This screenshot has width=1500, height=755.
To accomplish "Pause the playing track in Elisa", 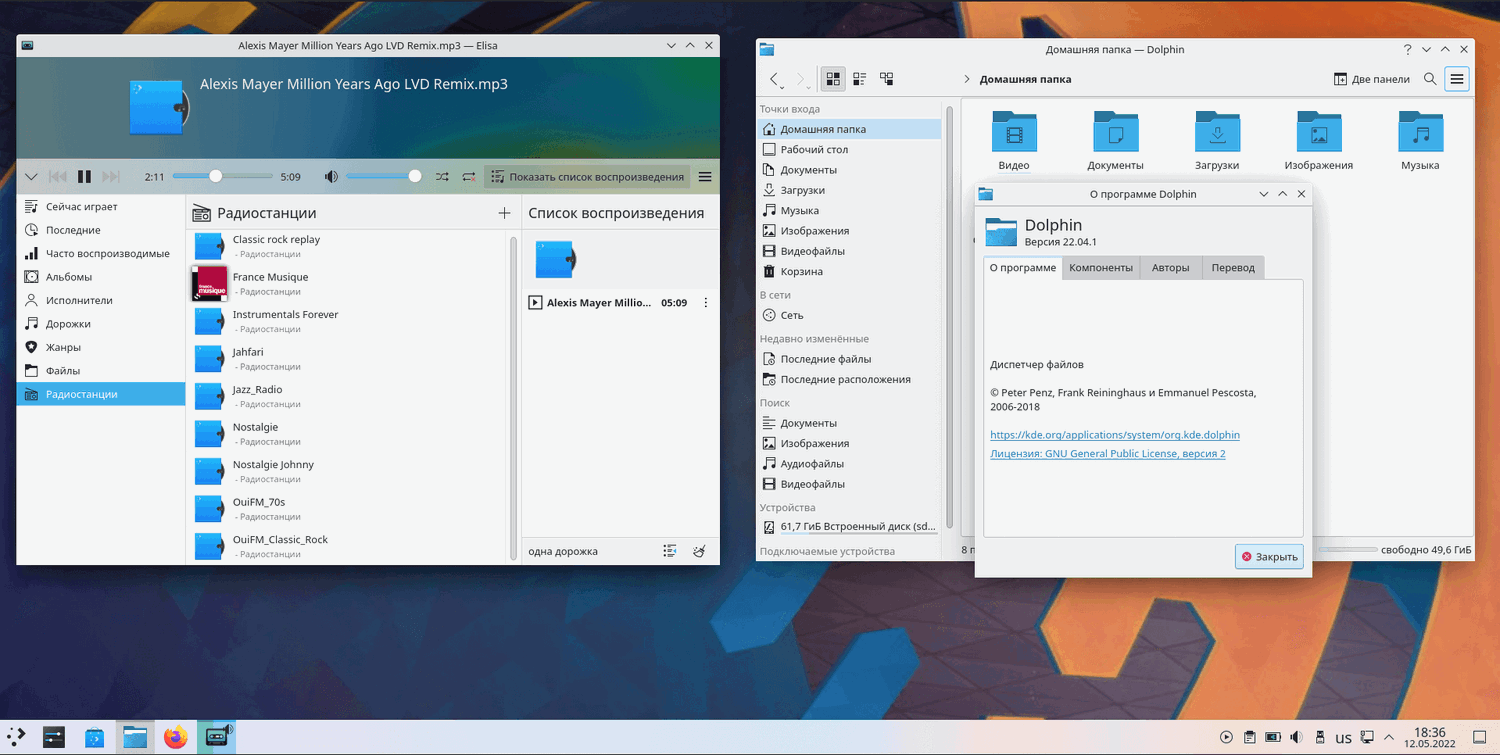I will click(x=85, y=177).
